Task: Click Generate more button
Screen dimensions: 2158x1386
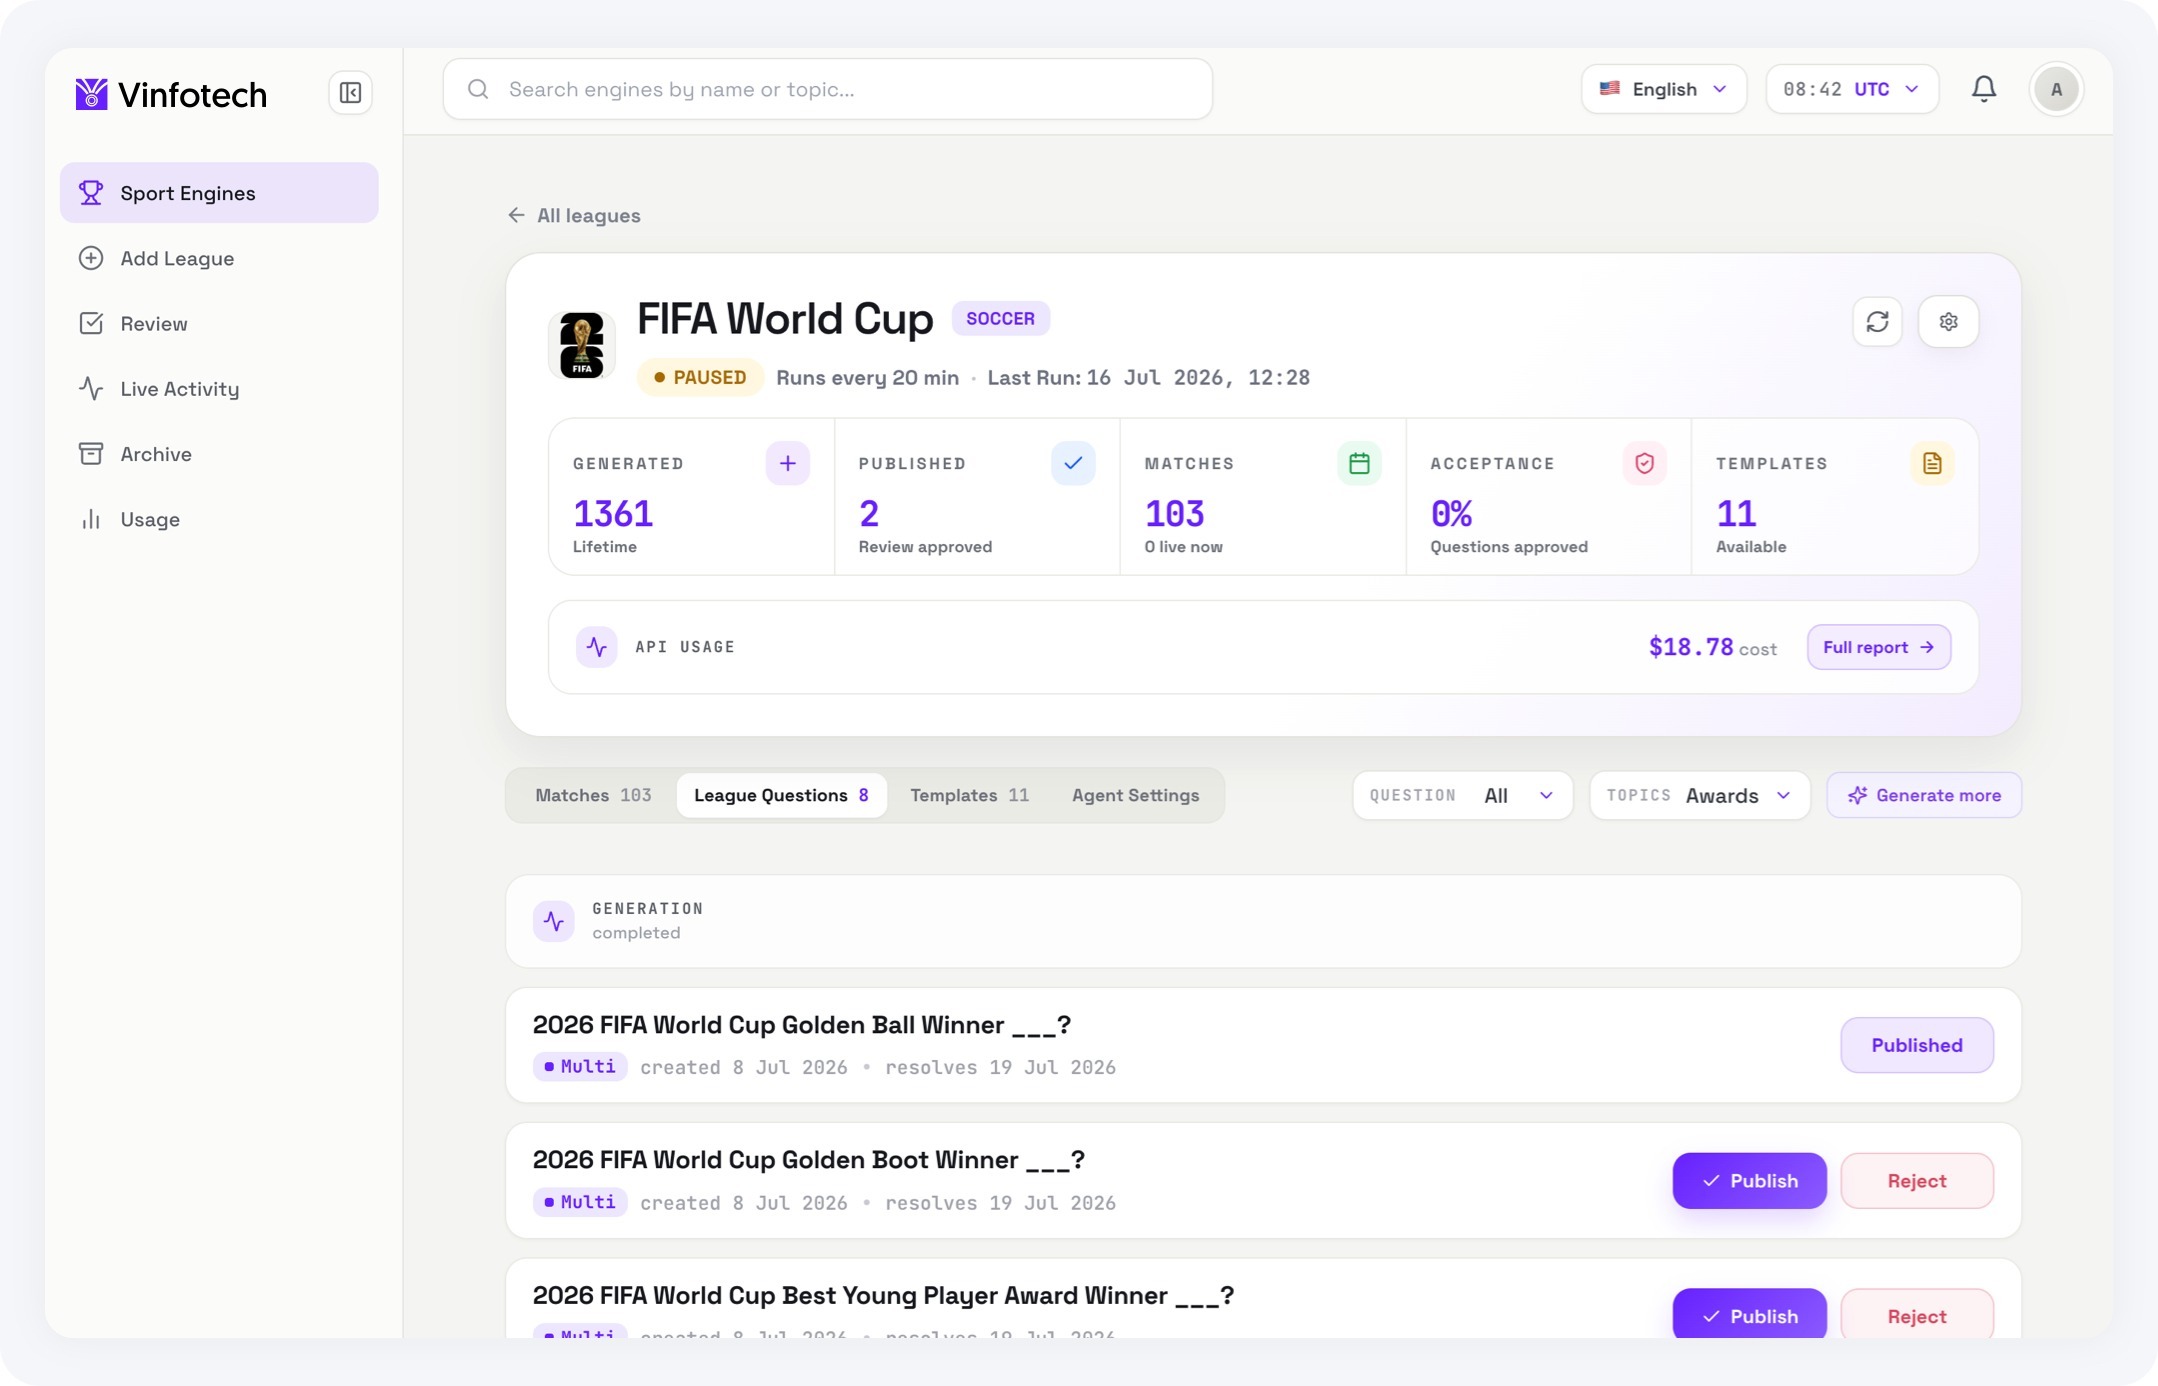Action: click(1924, 795)
